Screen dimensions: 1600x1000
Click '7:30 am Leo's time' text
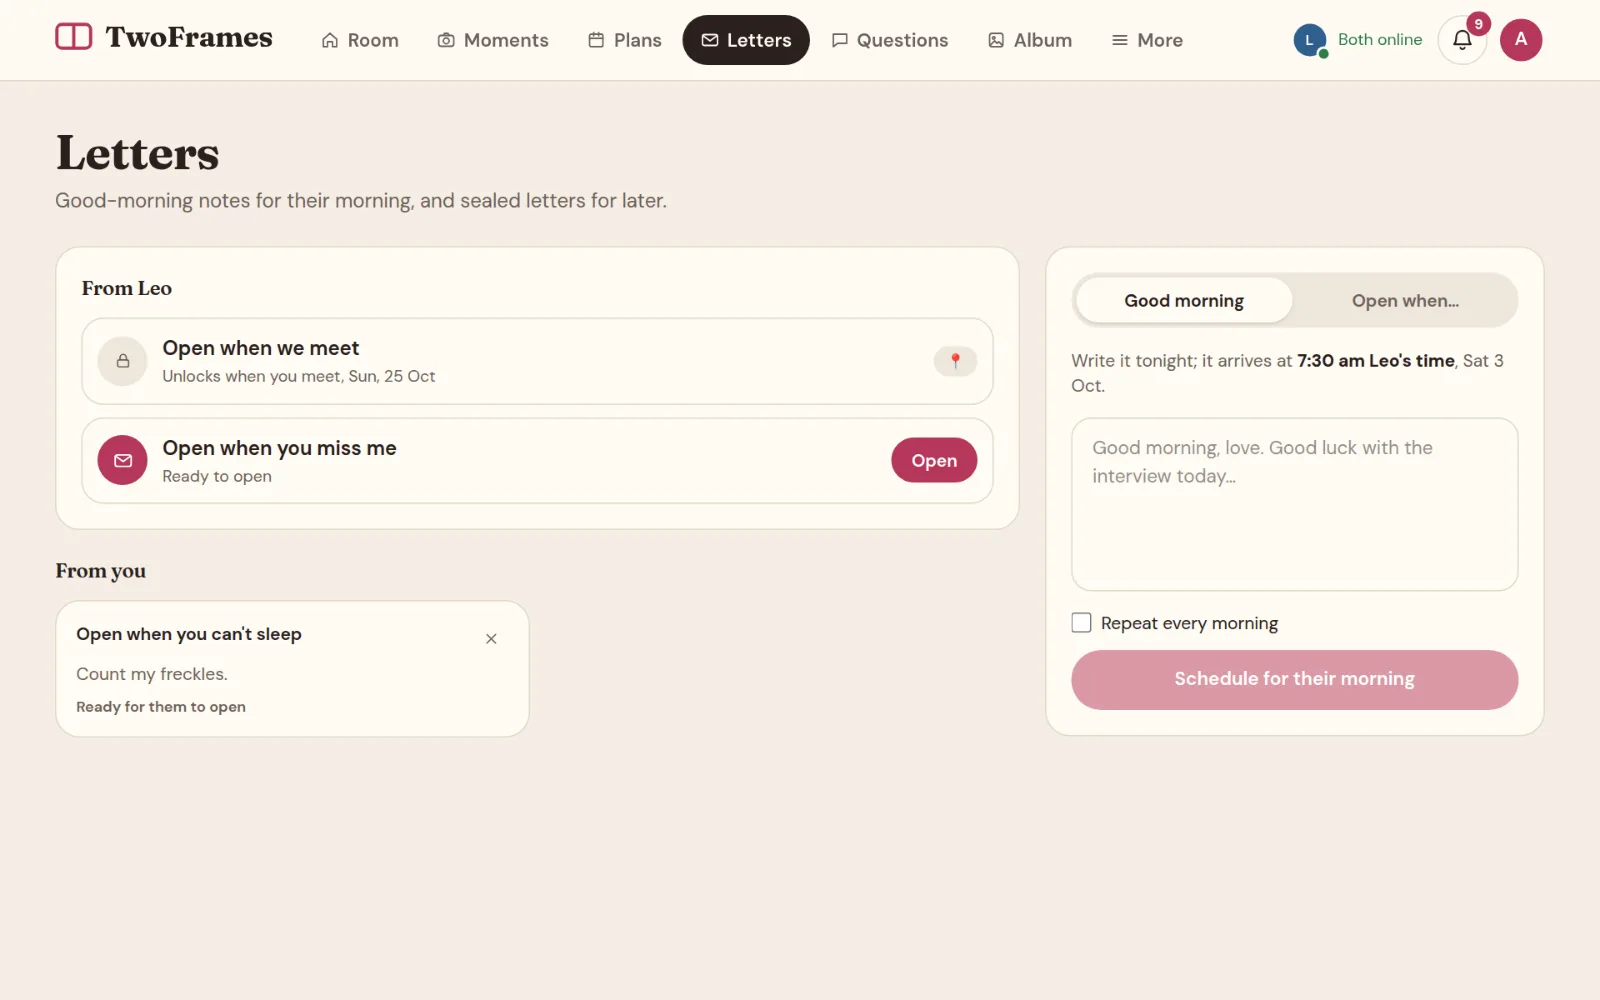point(1376,361)
